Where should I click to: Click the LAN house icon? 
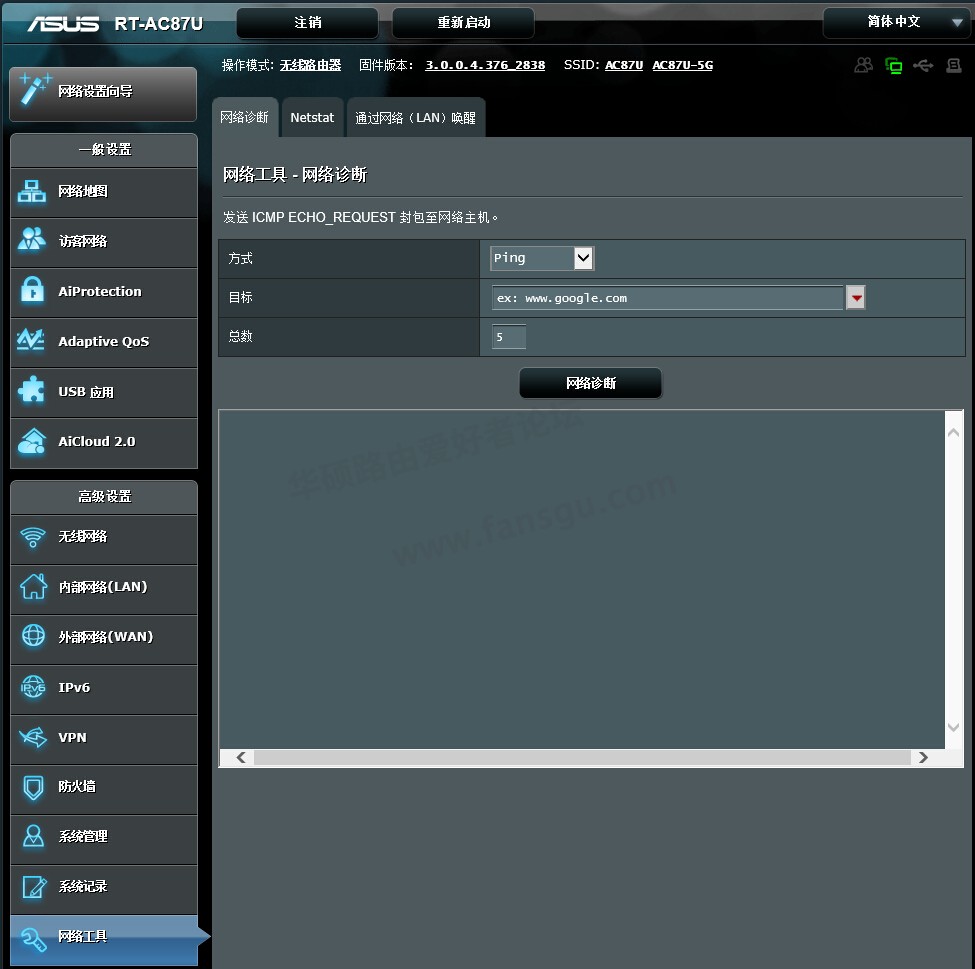pos(34,586)
